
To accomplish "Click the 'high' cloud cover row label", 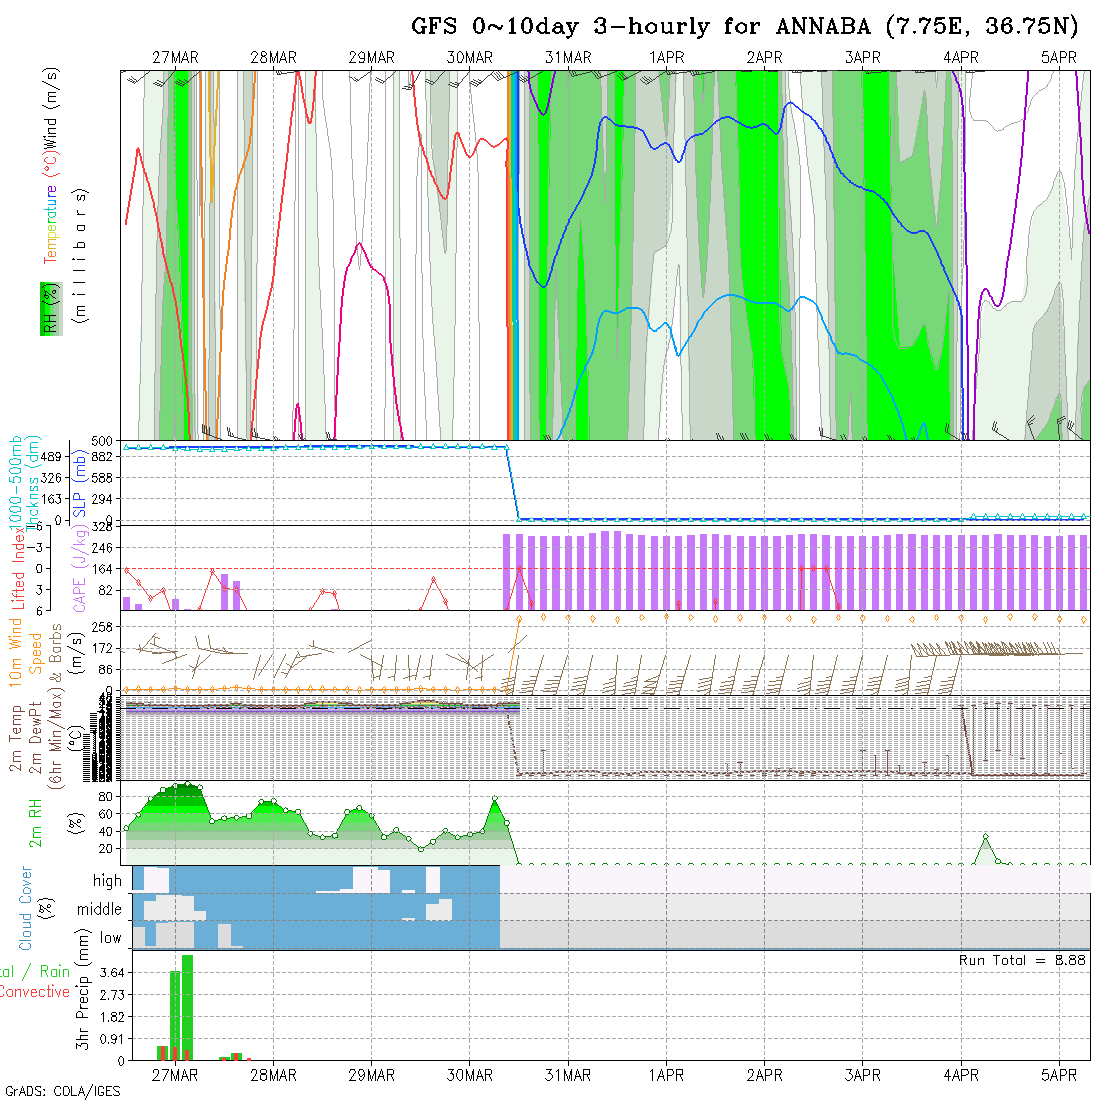I will pos(107,881).
